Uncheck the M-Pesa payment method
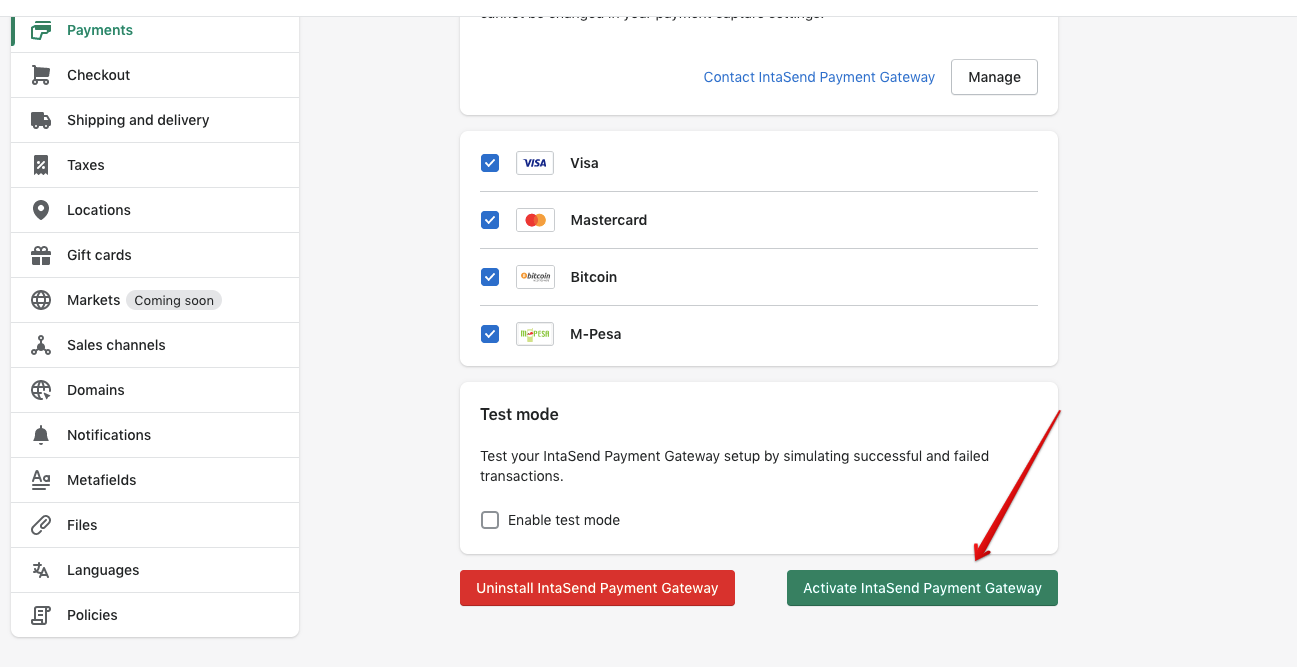The width and height of the screenshot is (1297, 667). coord(490,334)
